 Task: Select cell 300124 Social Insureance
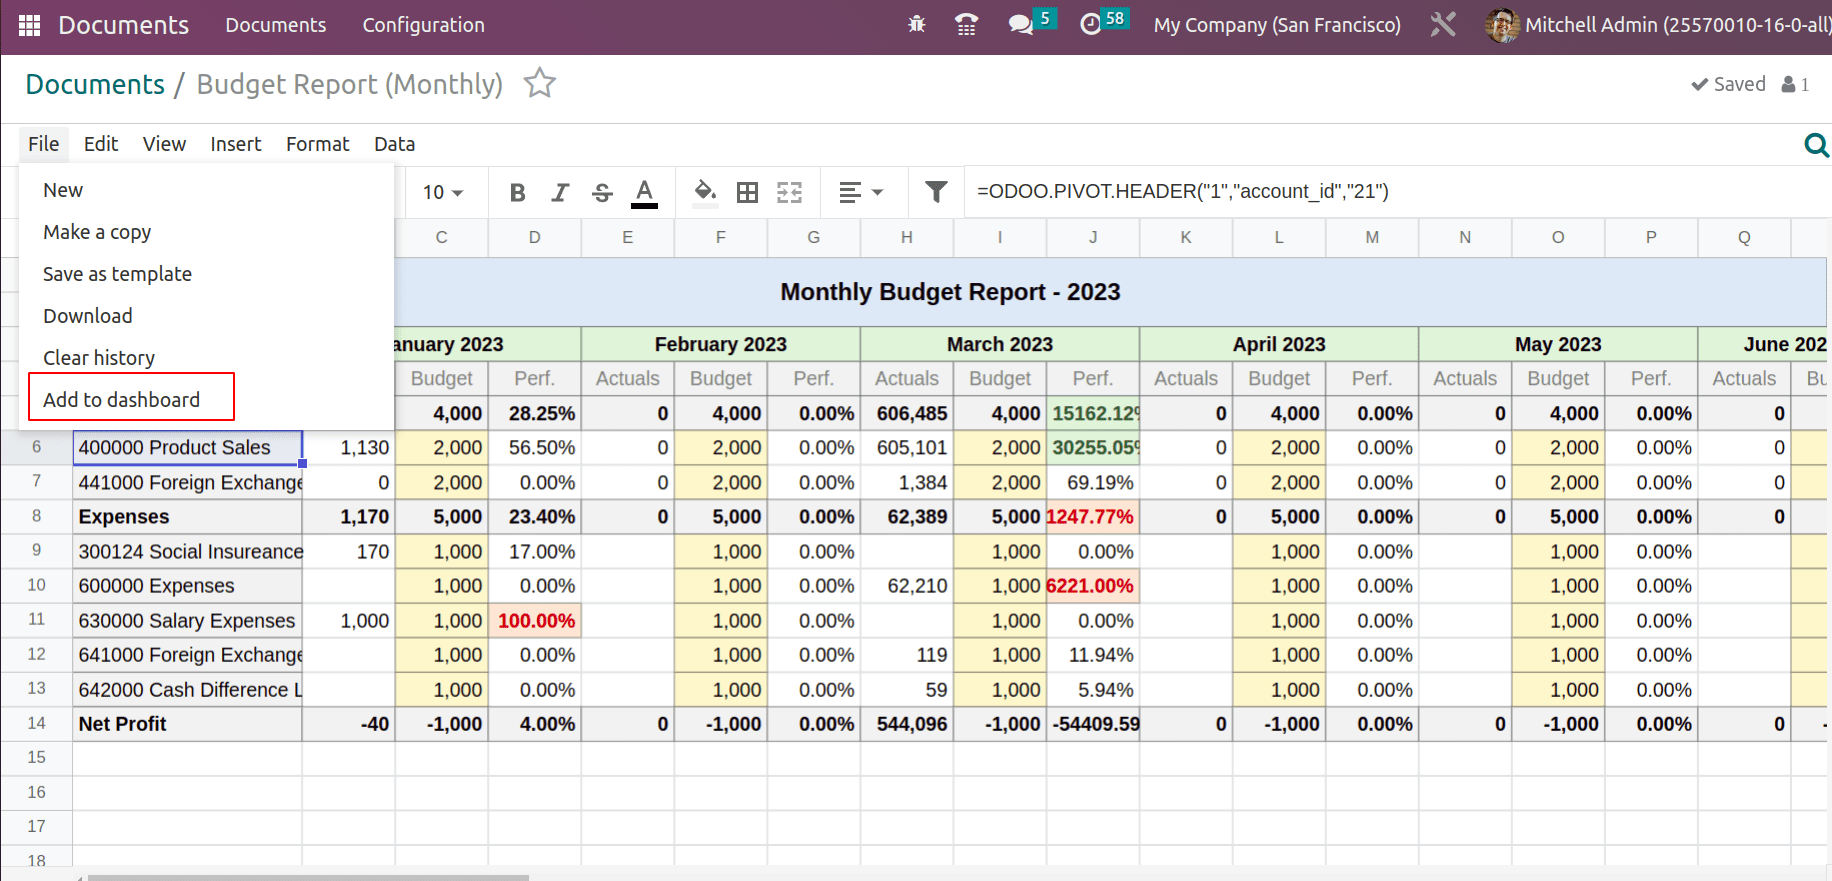point(188,552)
